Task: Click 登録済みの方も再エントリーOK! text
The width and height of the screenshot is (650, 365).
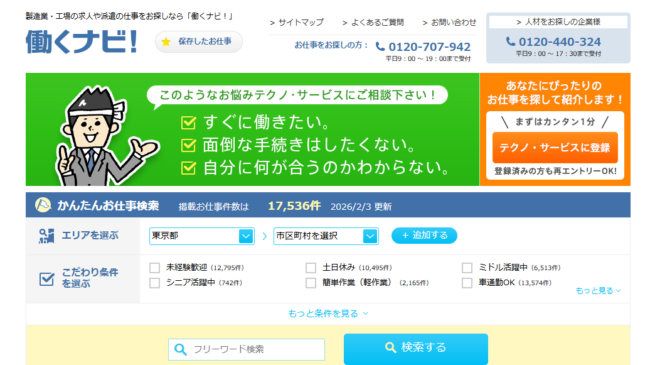Action: point(555,171)
